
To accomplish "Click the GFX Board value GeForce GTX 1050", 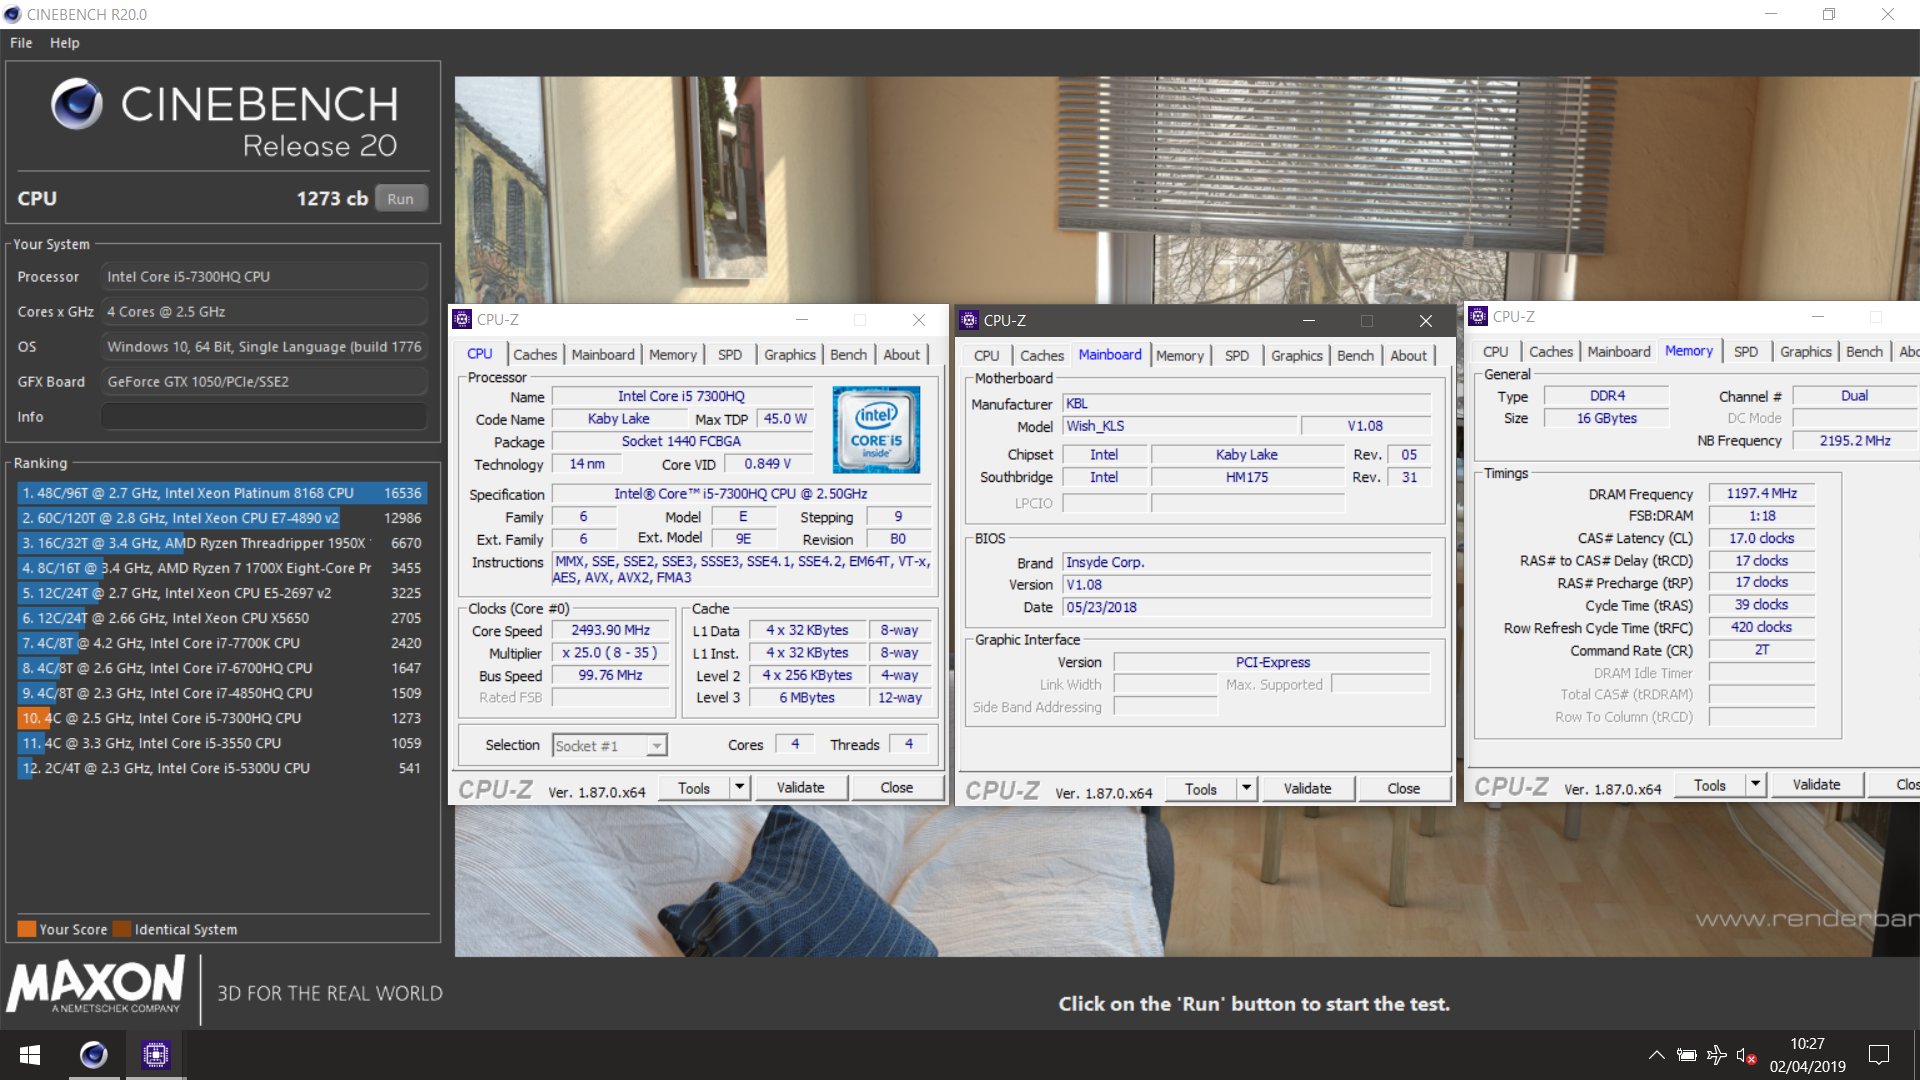I will [264, 381].
